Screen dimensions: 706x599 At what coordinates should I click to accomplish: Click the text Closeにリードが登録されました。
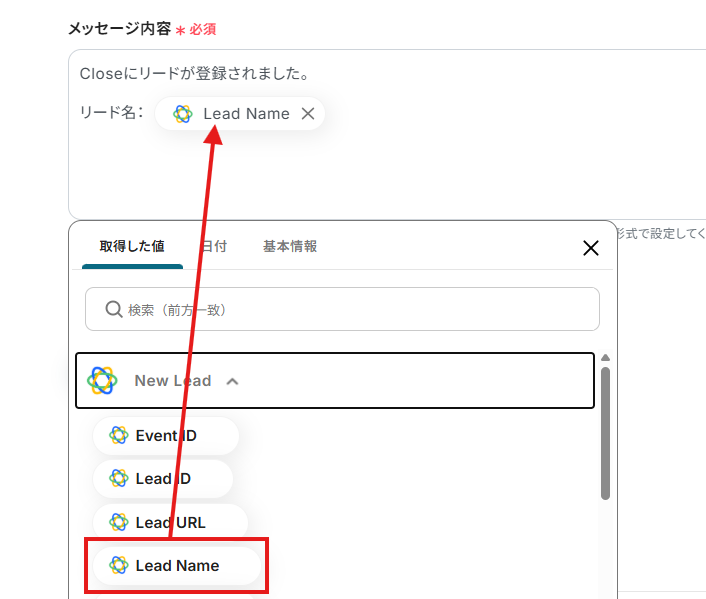(195, 73)
